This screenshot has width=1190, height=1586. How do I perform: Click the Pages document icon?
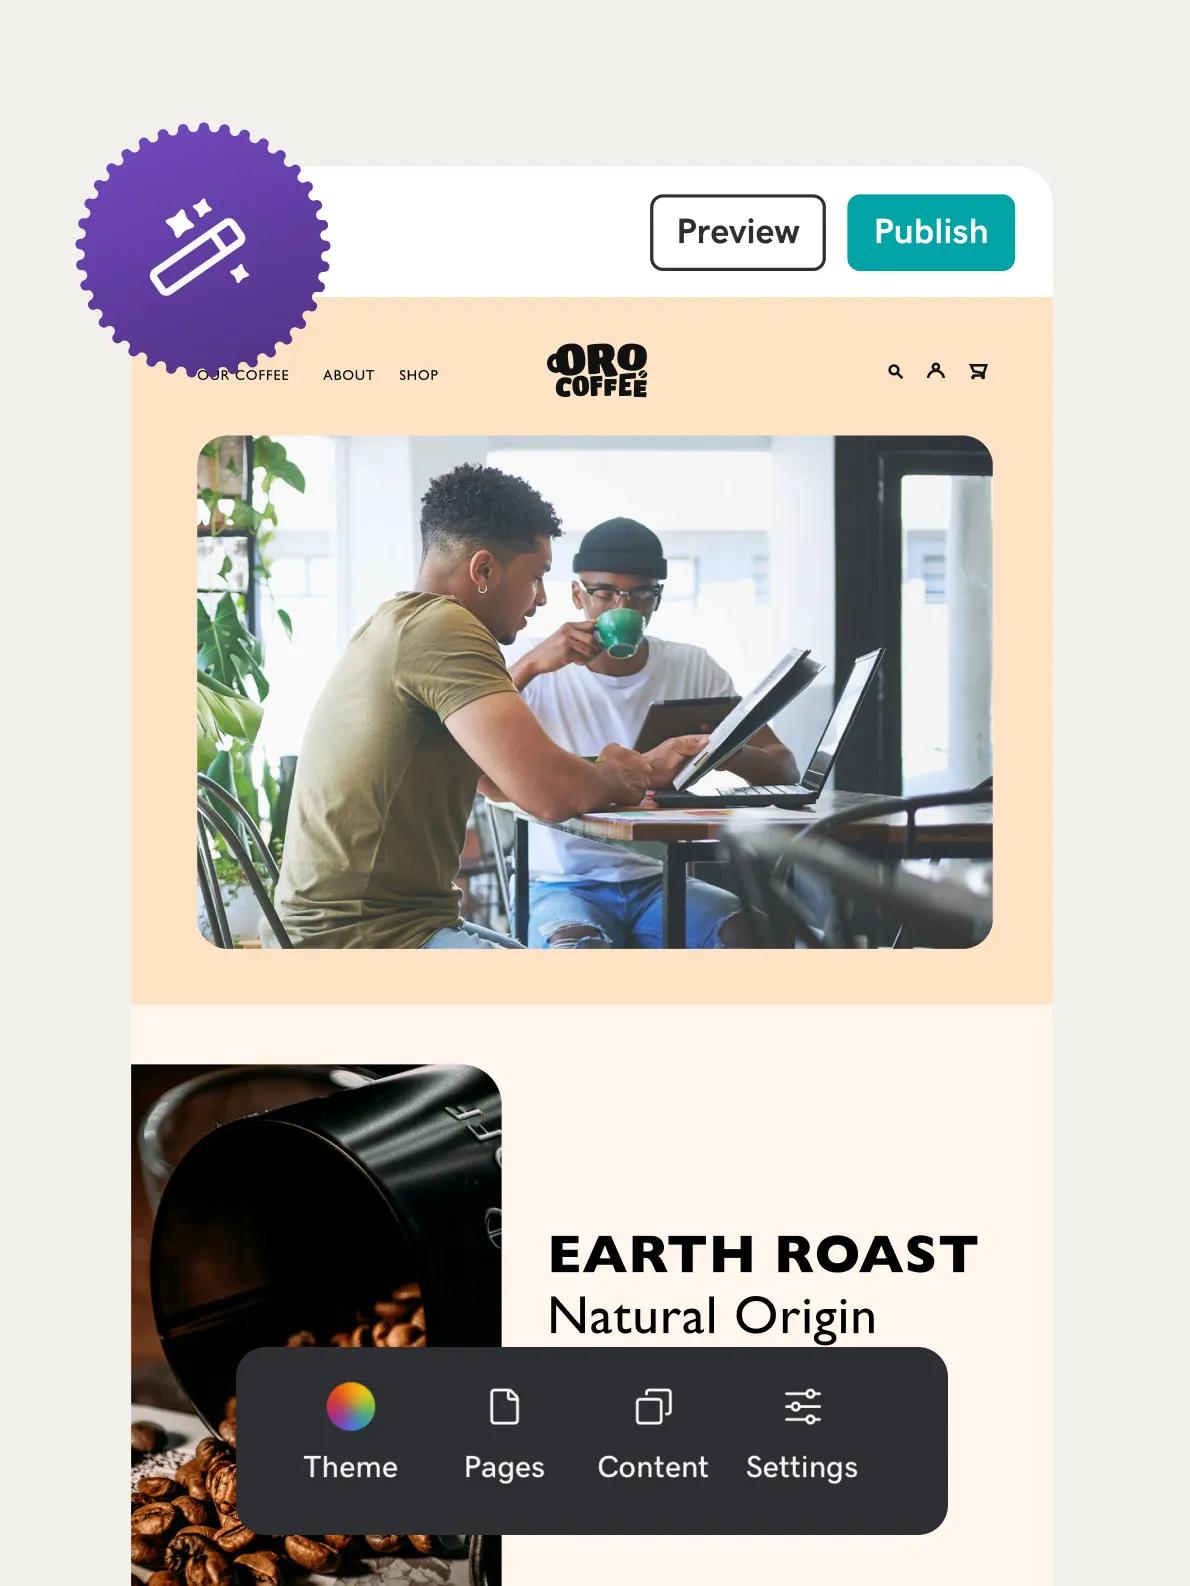[504, 1406]
